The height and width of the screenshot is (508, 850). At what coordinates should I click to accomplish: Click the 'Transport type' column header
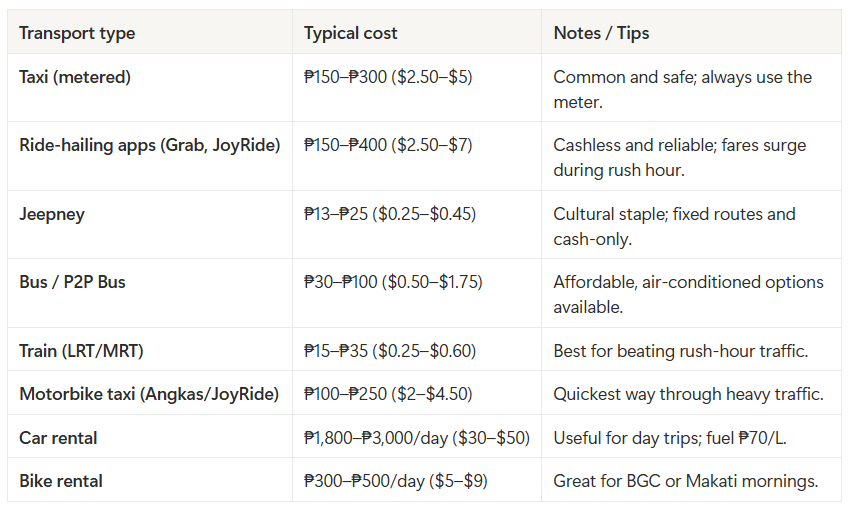pos(77,33)
